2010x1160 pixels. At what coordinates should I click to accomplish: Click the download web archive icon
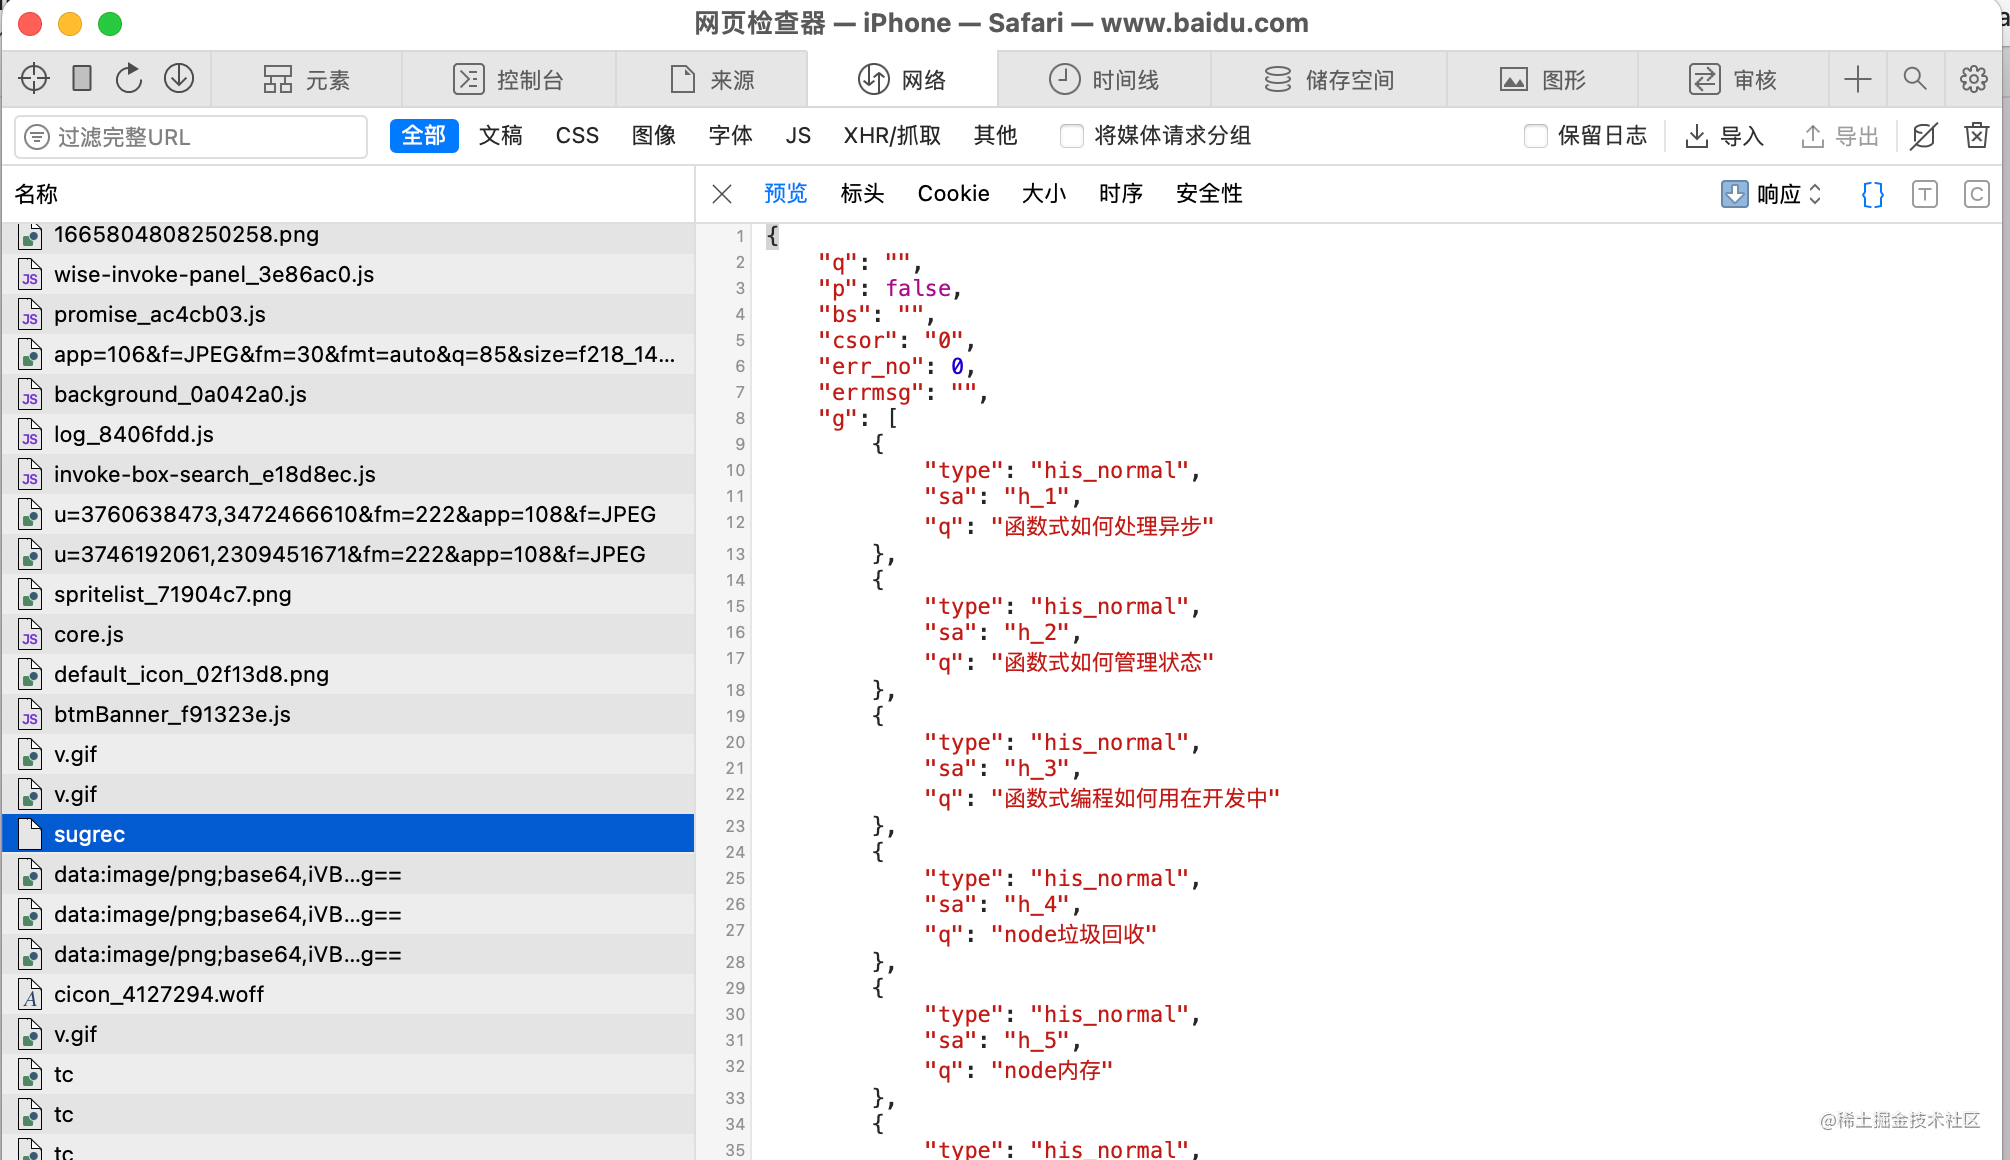pos(179,79)
